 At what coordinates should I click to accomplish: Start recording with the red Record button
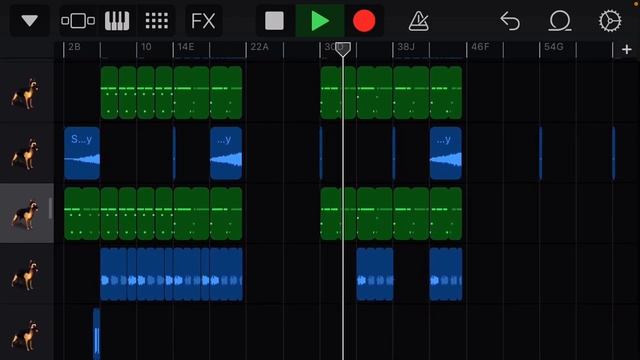(364, 20)
